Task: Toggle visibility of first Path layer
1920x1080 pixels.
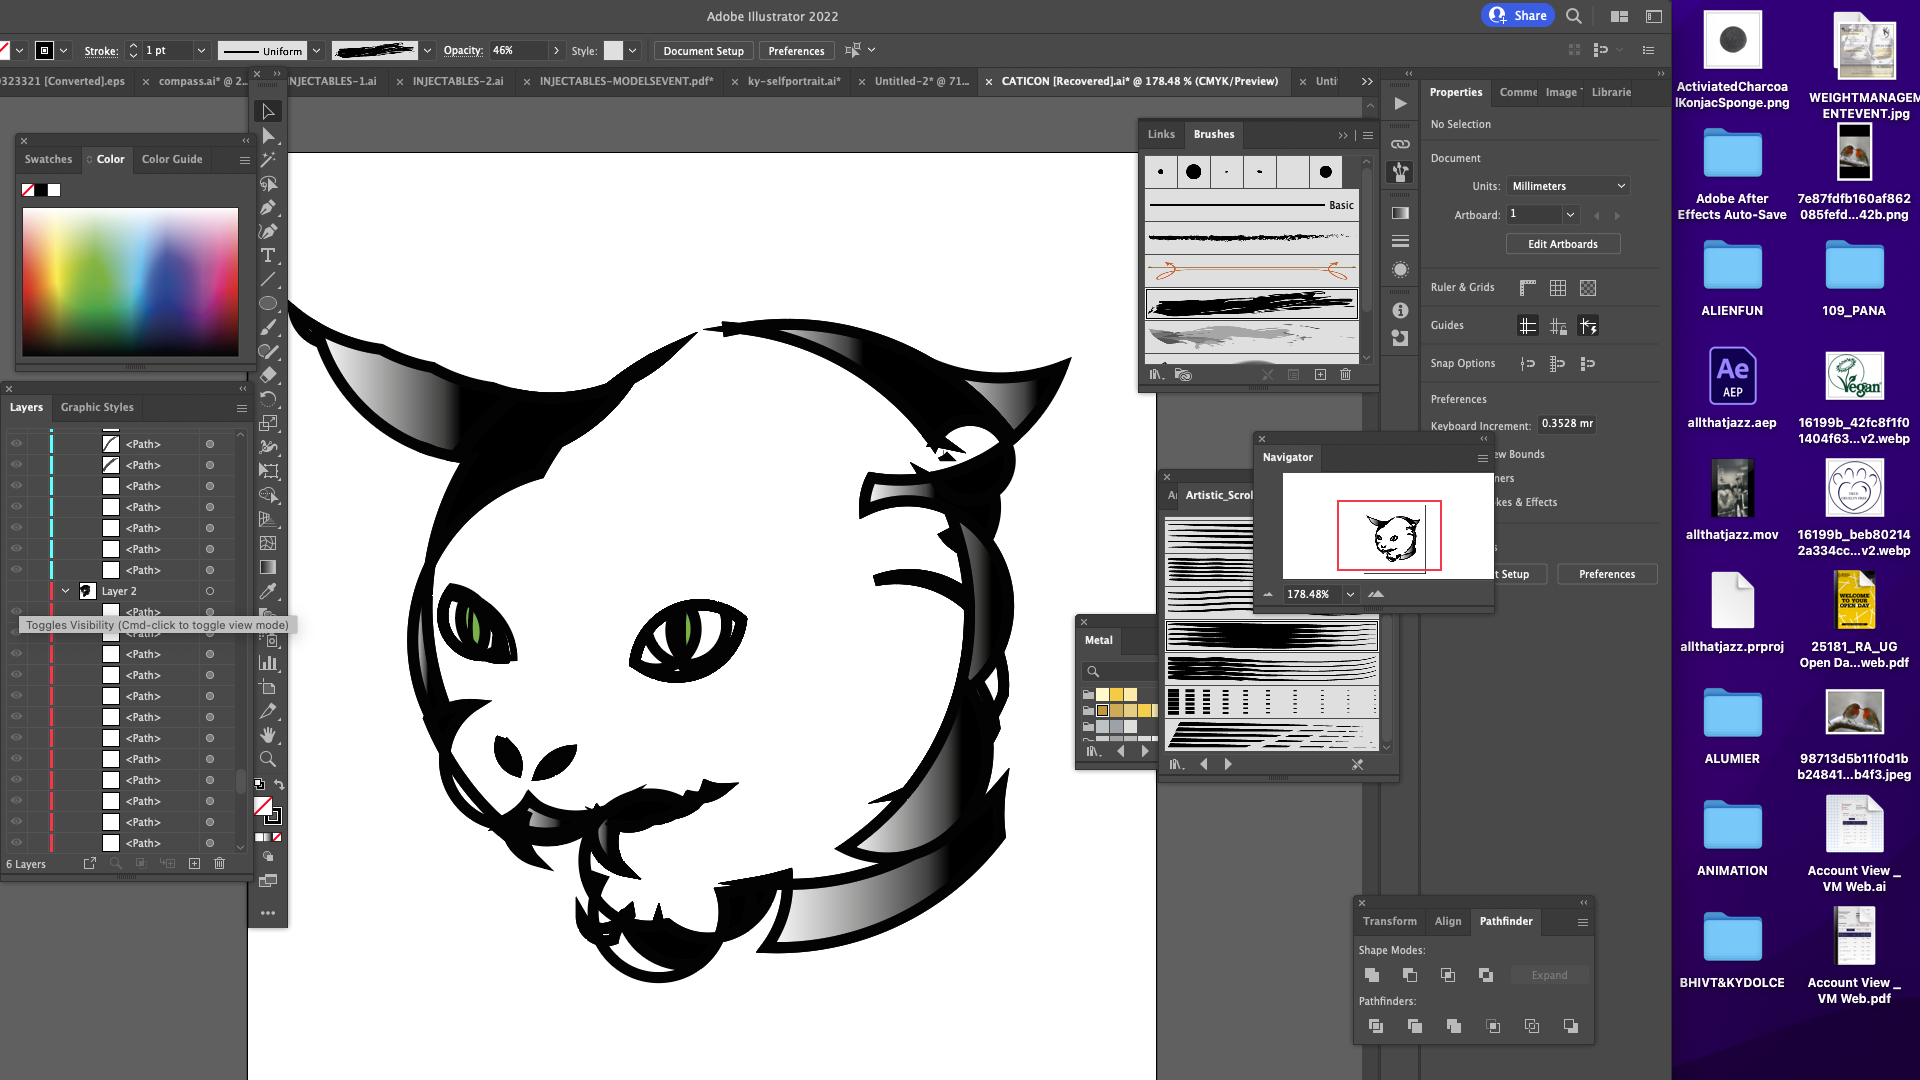Action: 16,443
